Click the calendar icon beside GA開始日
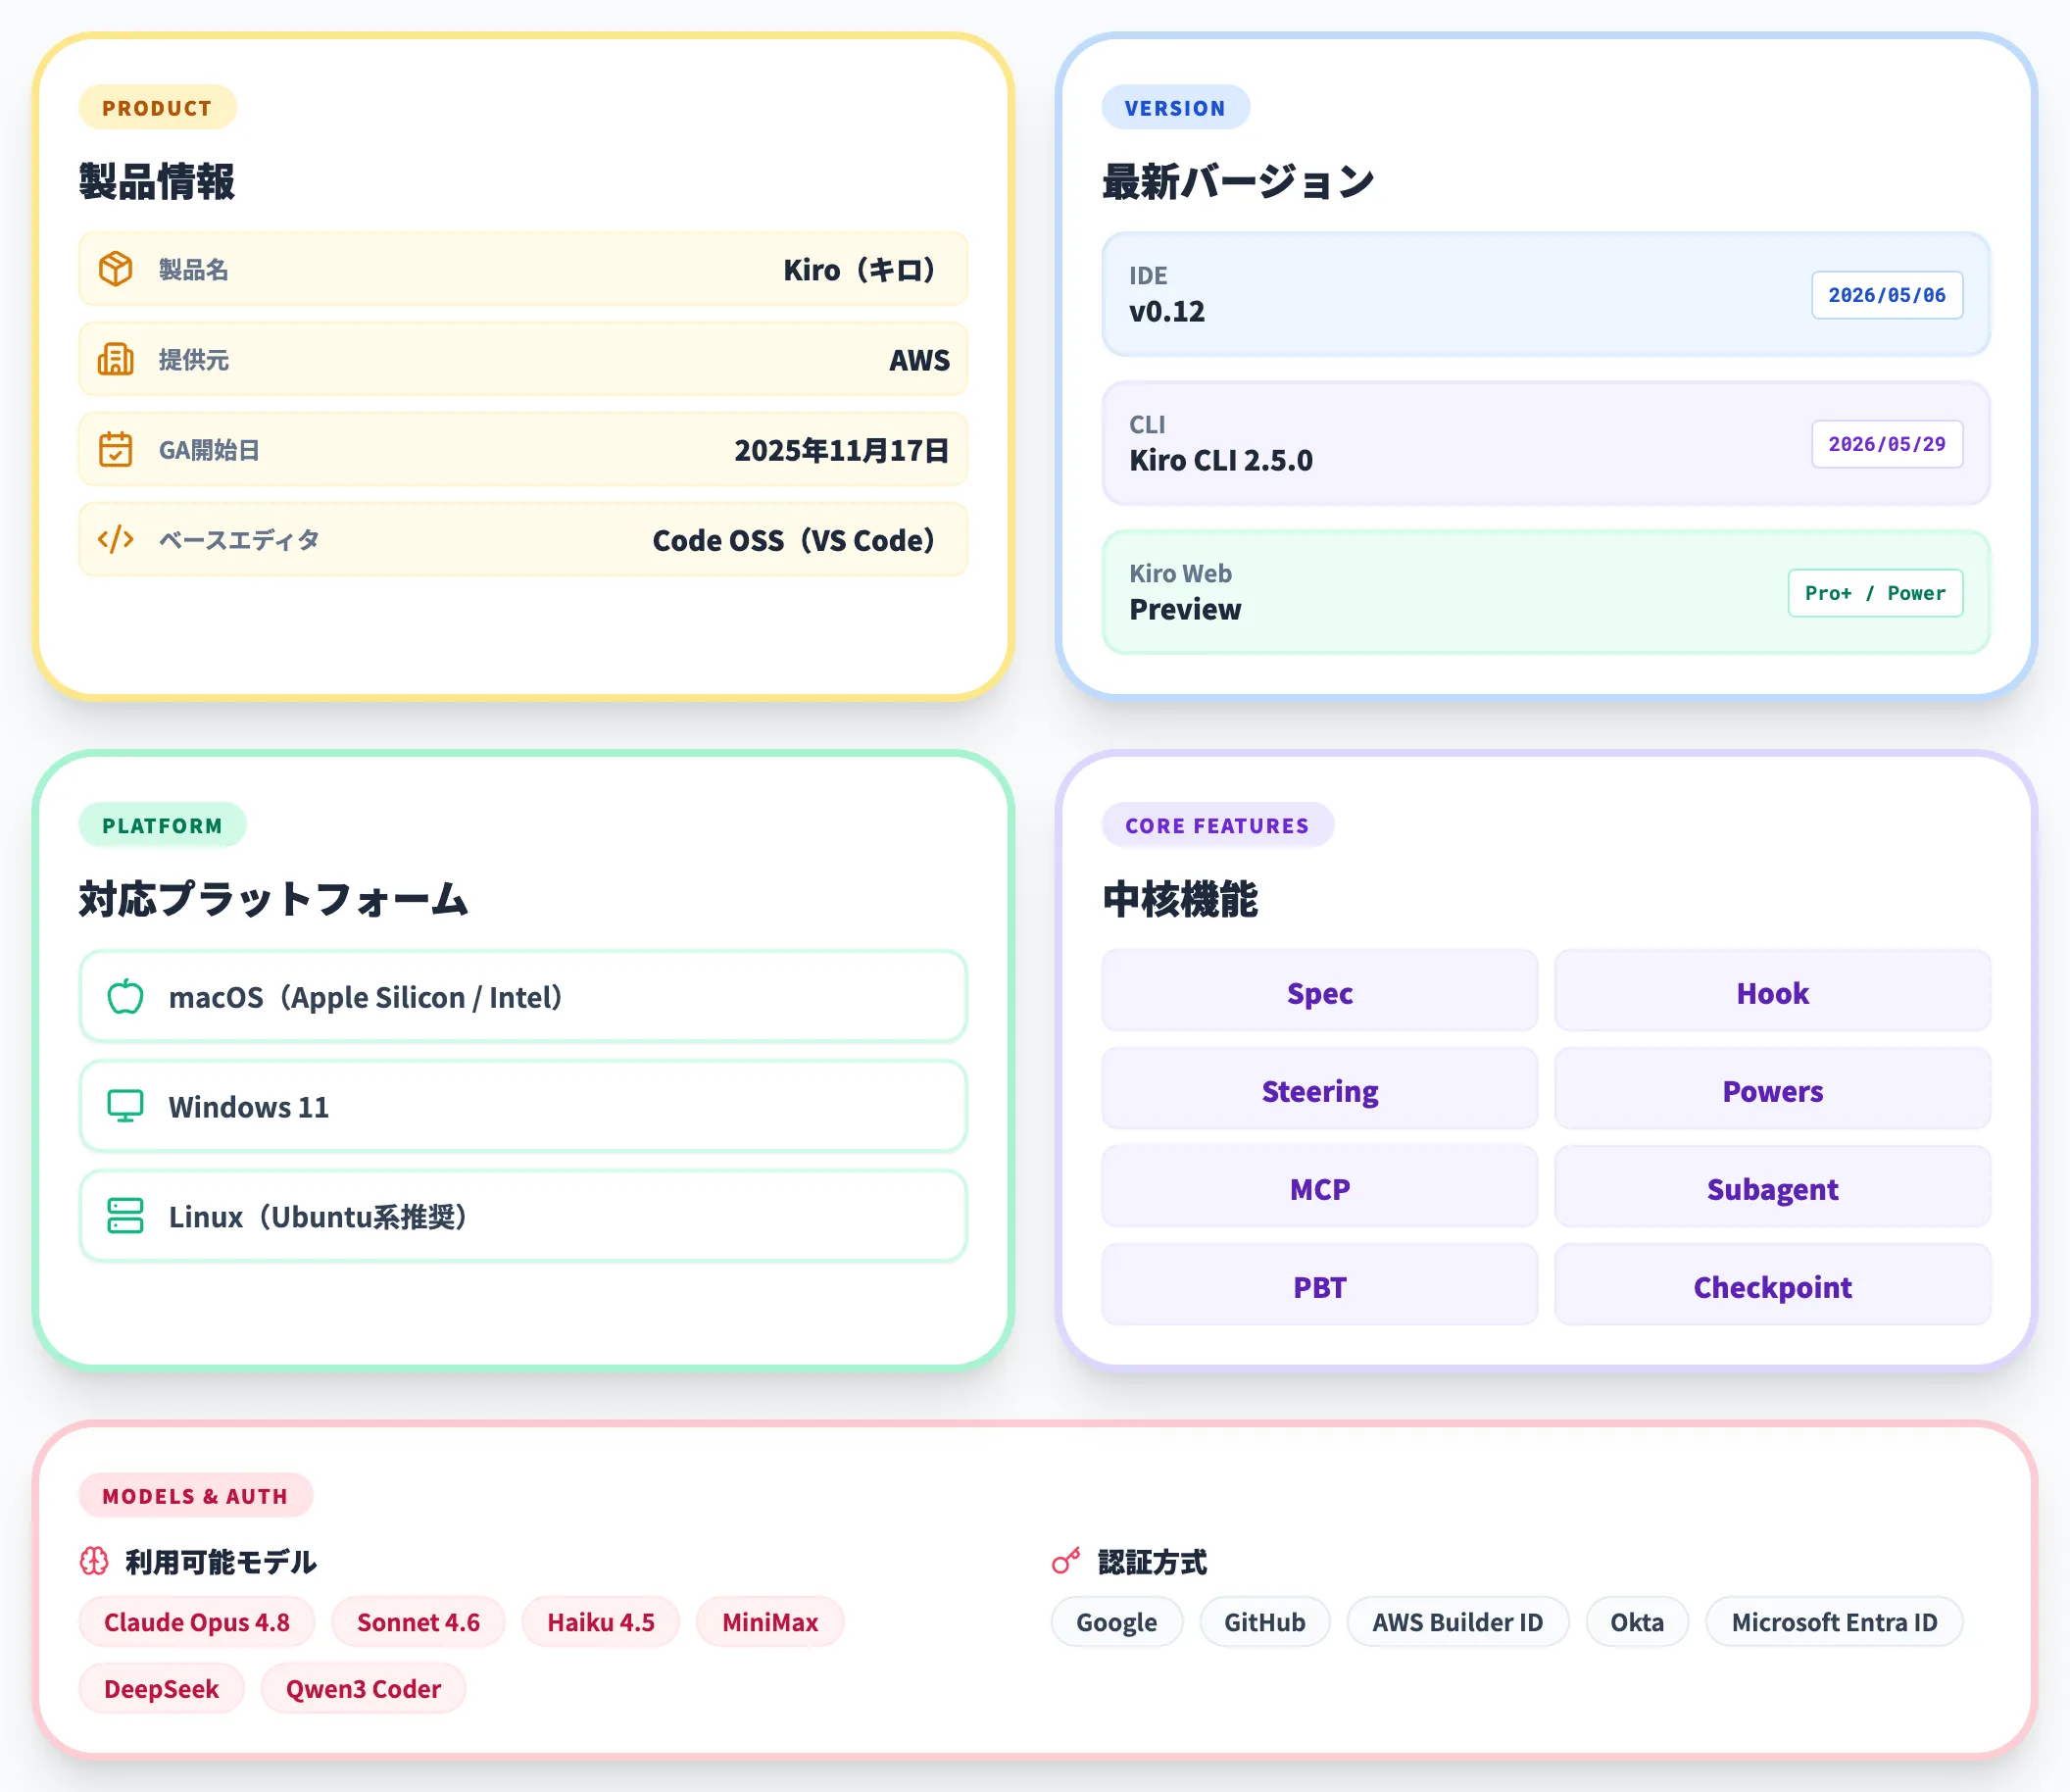2070x1792 pixels. tap(116, 449)
